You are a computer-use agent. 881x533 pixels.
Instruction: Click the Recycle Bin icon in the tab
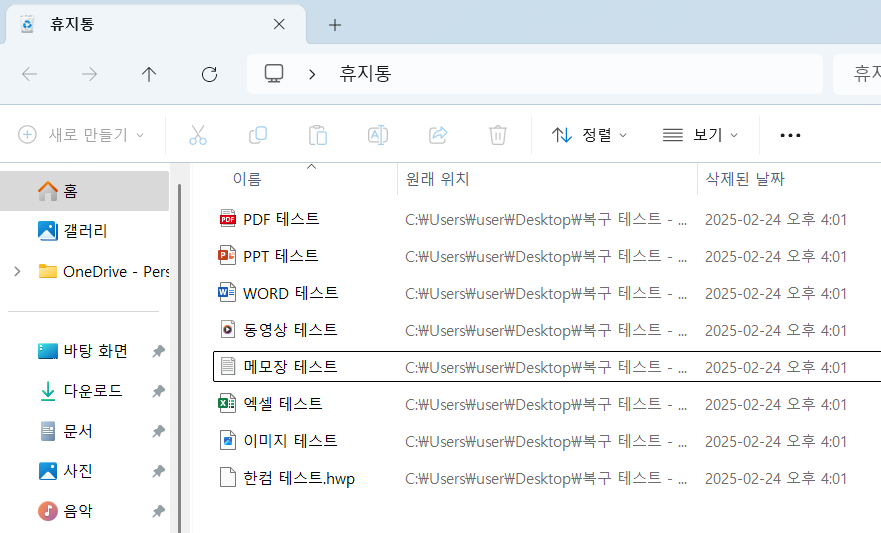pyautogui.click(x=27, y=24)
